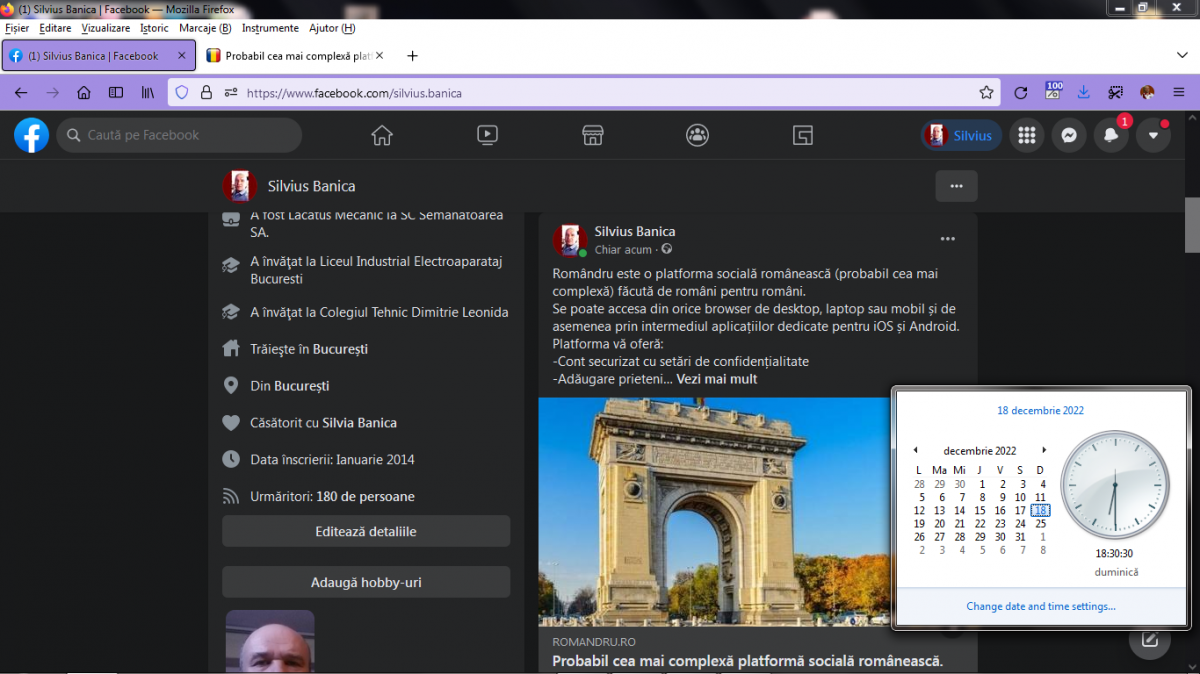Open Facebook Marketplace icon
1200x674 pixels.
[x=593, y=135]
